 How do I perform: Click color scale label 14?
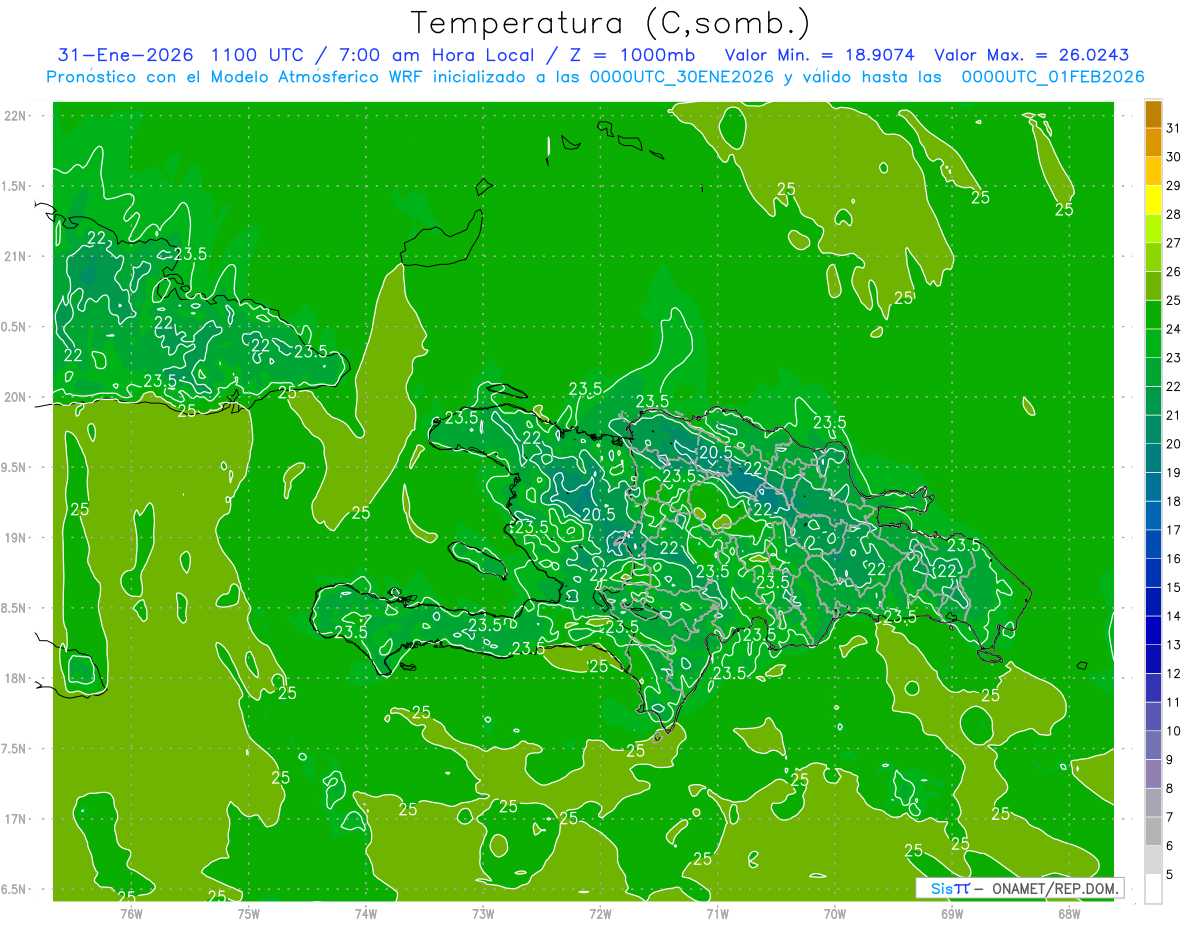point(1174,616)
